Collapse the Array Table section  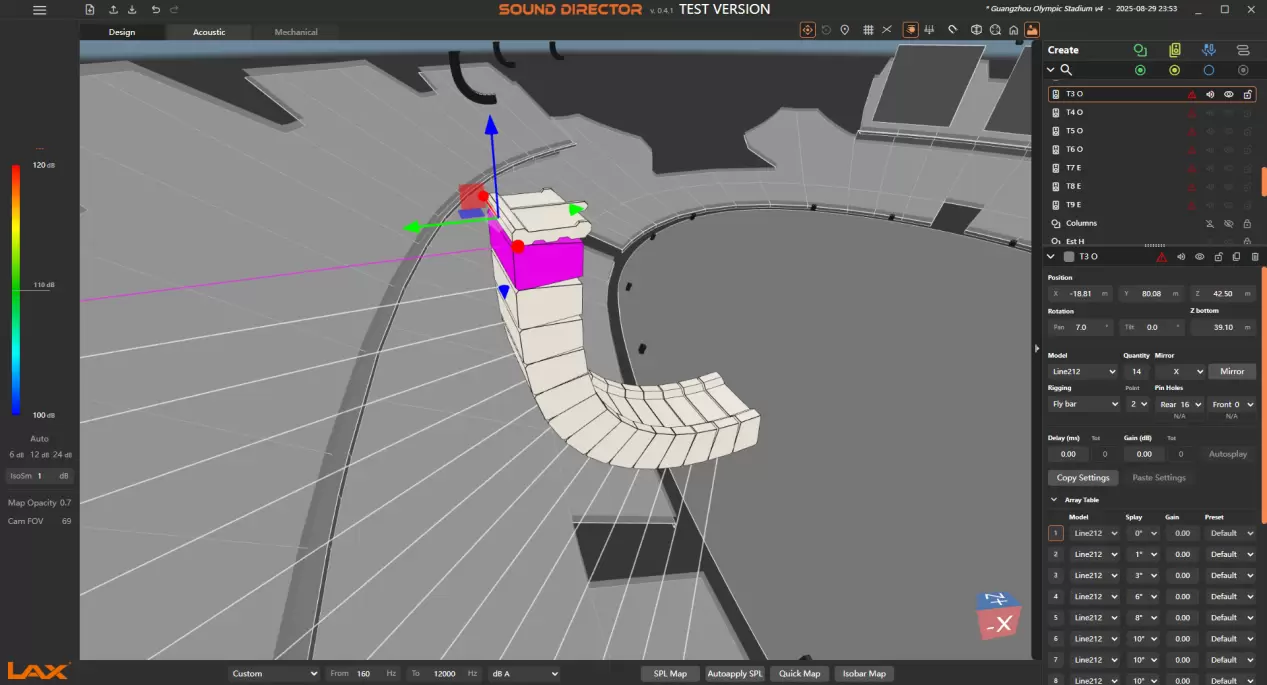pos(1053,499)
